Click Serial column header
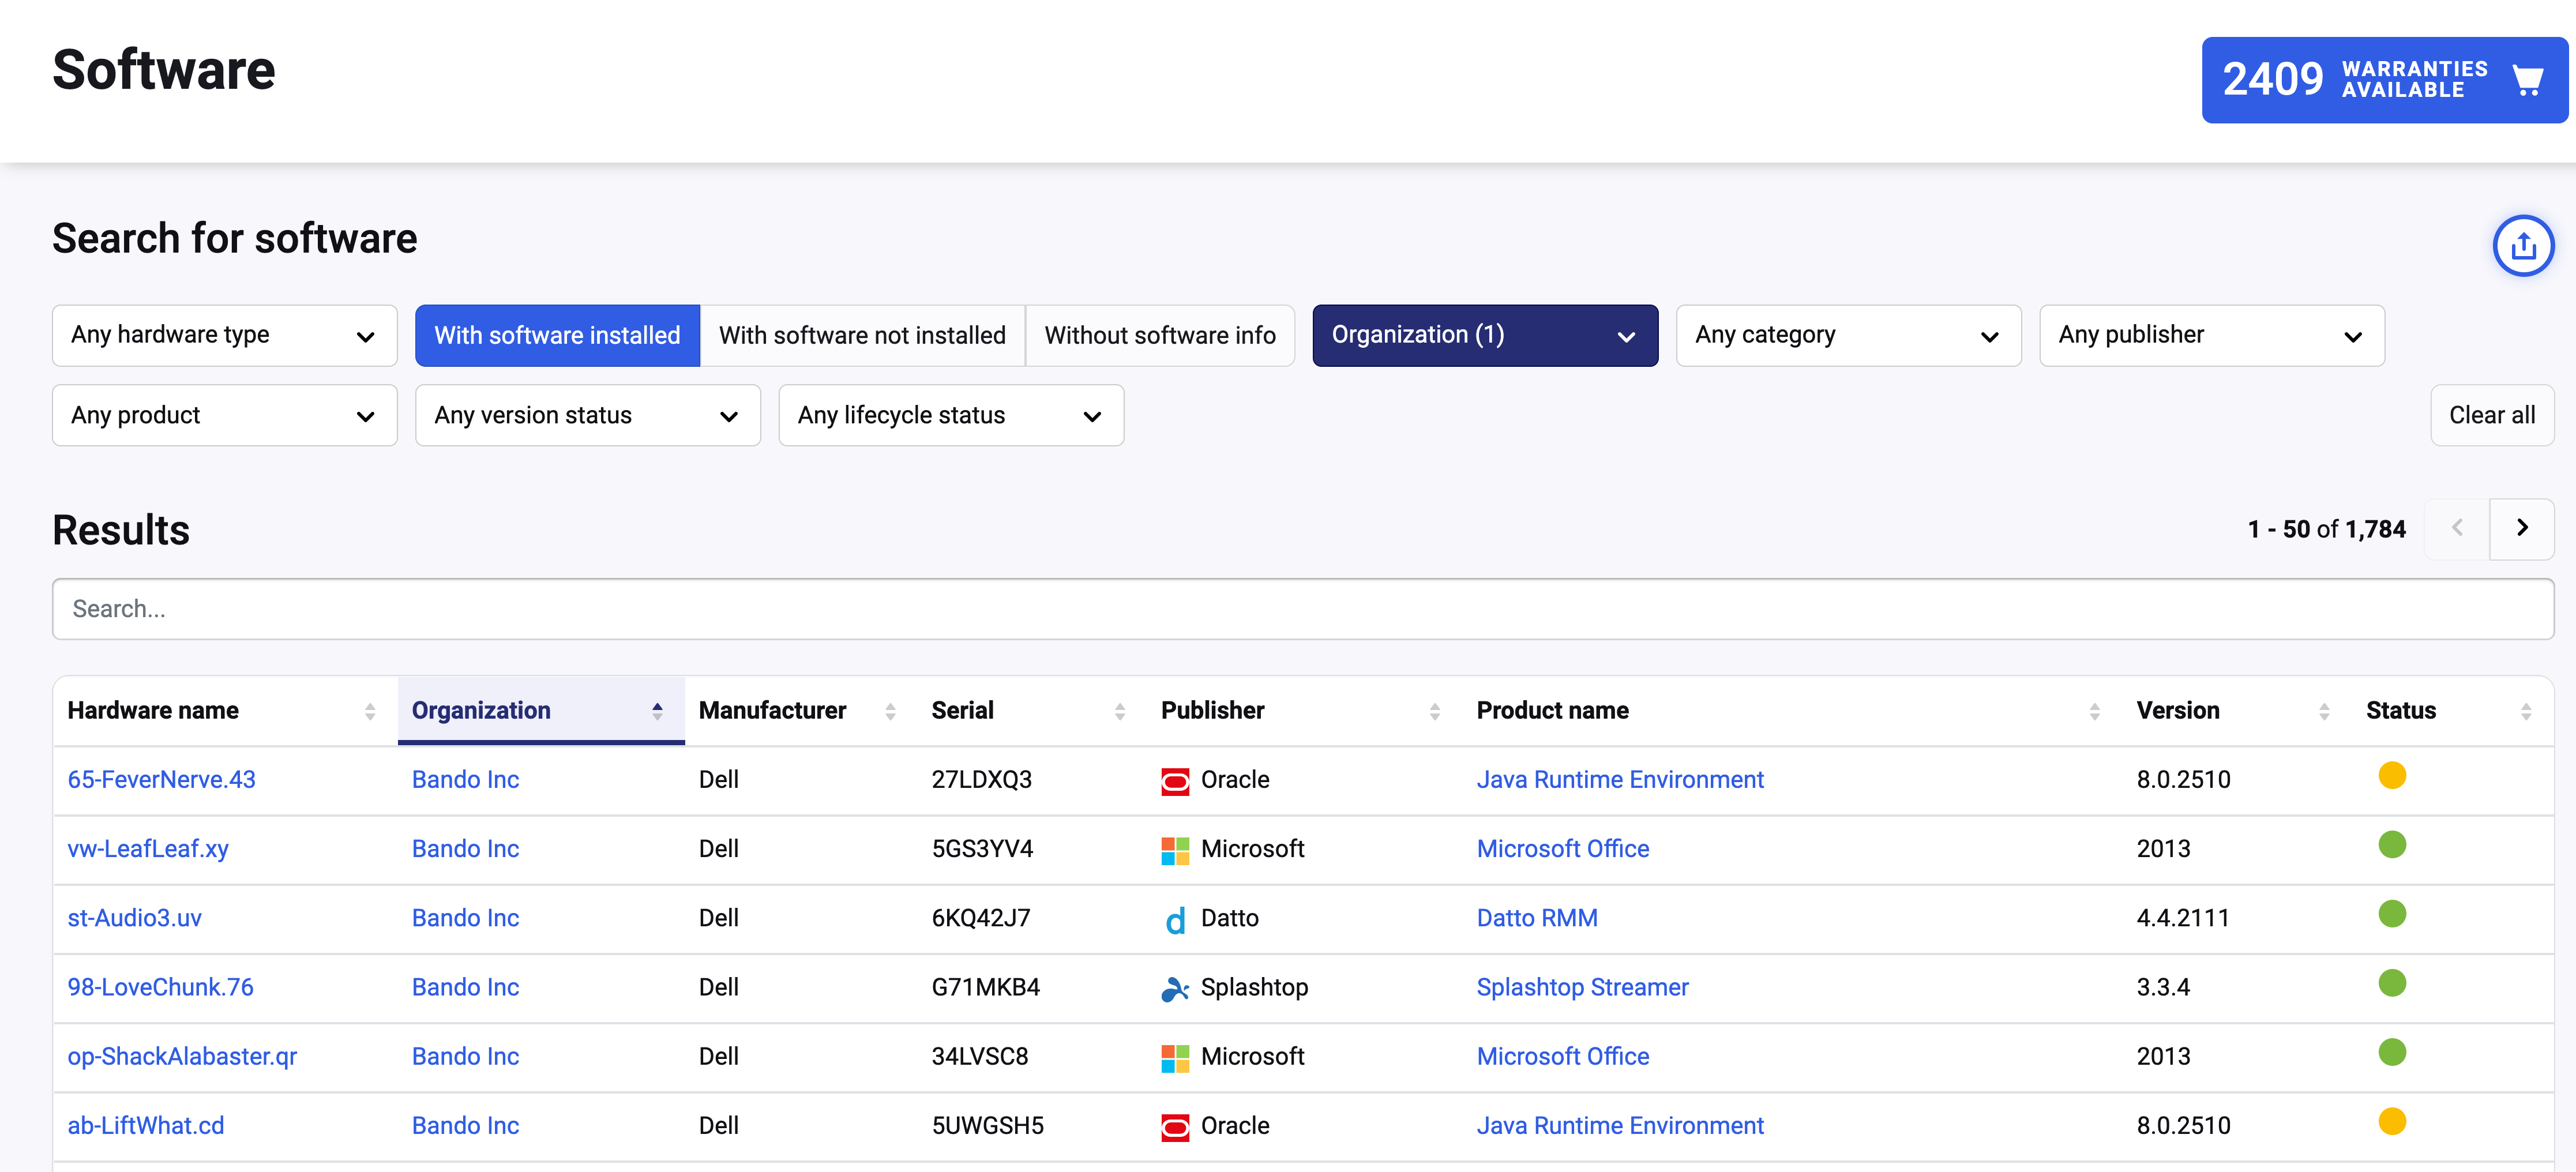The height and width of the screenshot is (1172, 2576). point(962,711)
